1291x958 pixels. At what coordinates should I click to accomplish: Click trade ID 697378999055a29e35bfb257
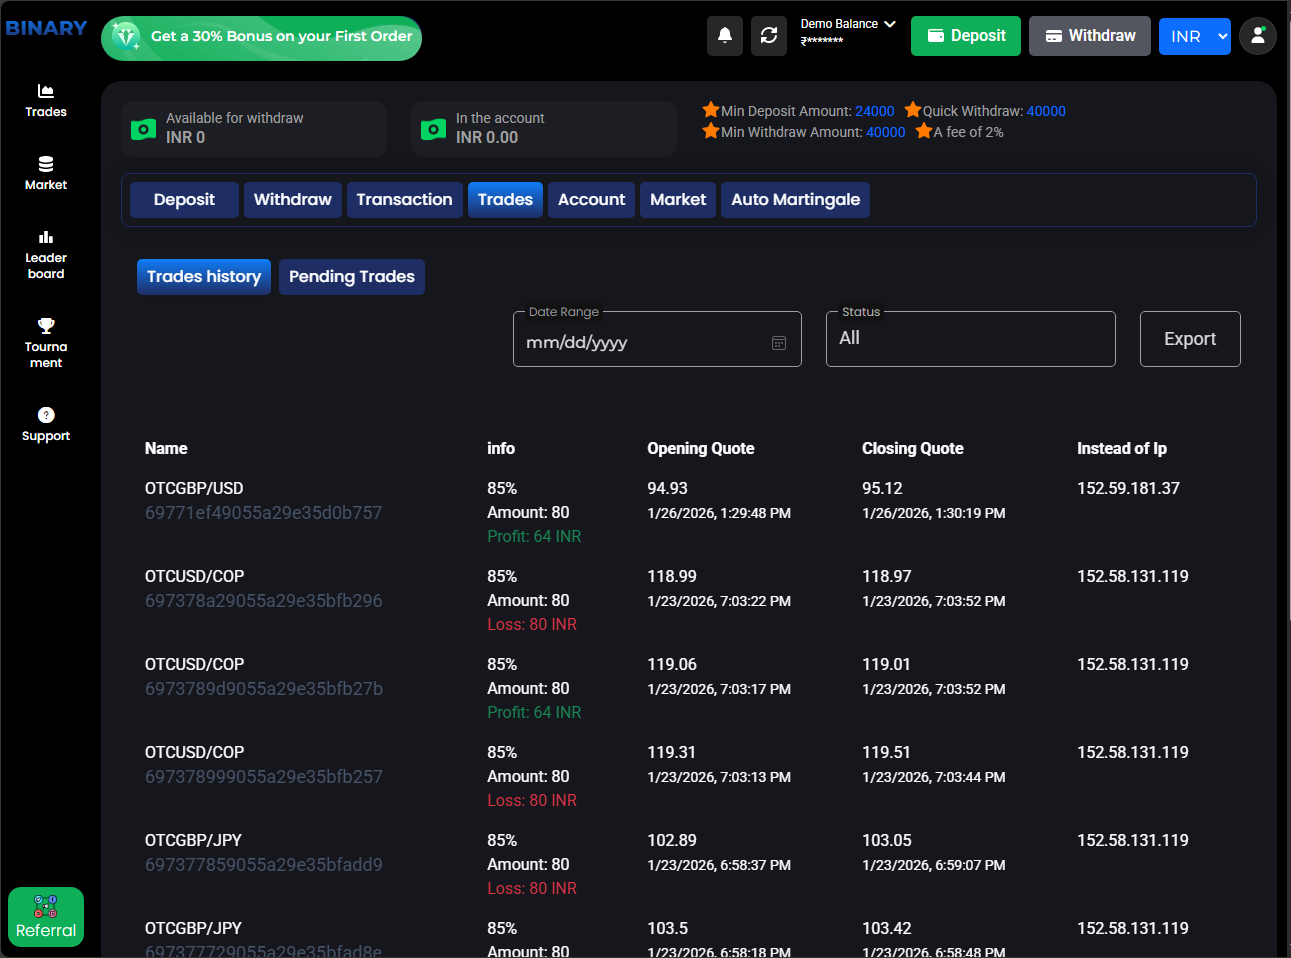pos(264,777)
